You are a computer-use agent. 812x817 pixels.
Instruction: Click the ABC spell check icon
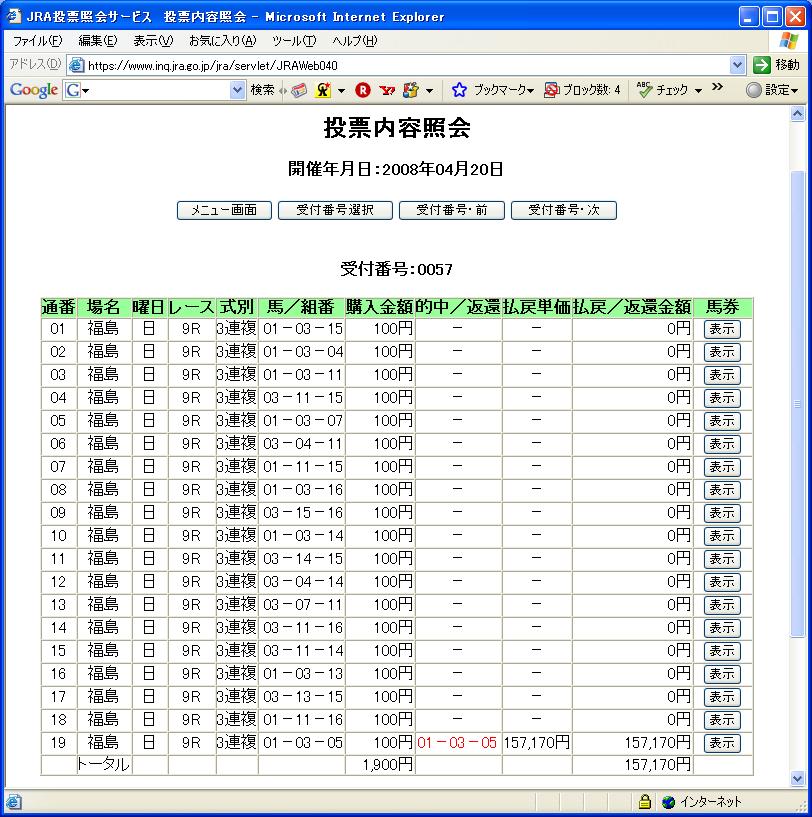[644, 90]
